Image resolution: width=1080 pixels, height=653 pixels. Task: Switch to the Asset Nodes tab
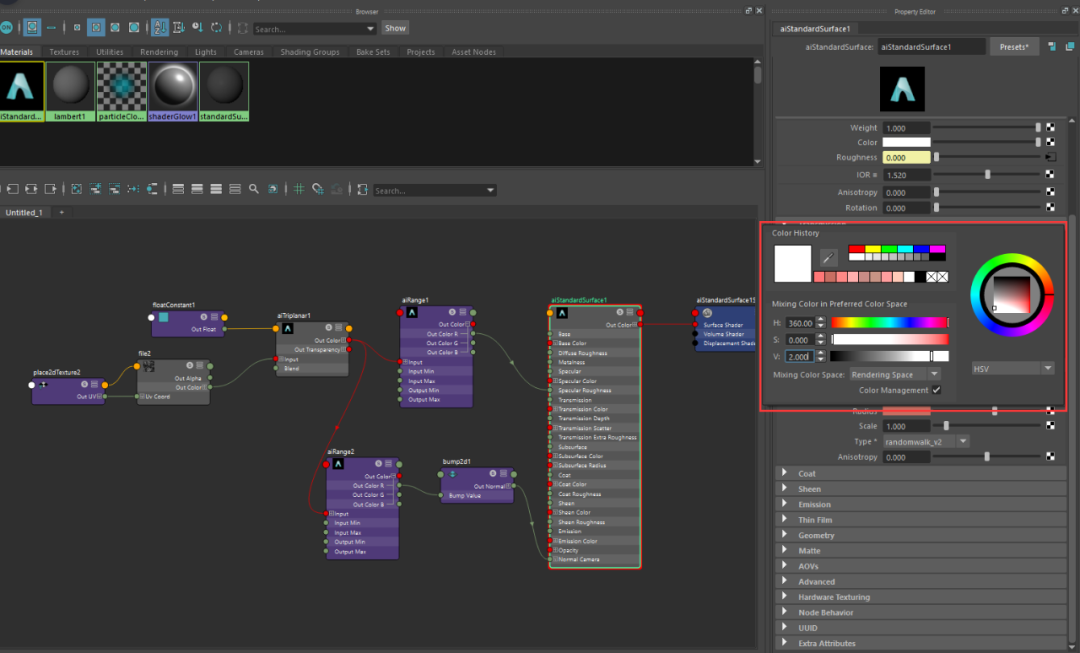[x=473, y=52]
